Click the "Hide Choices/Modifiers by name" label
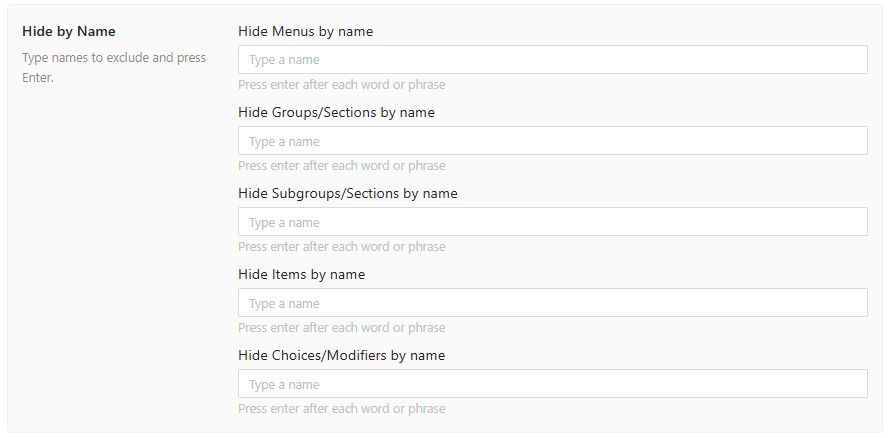The height and width of the screenshot is (438, 889). coord(341,355)
